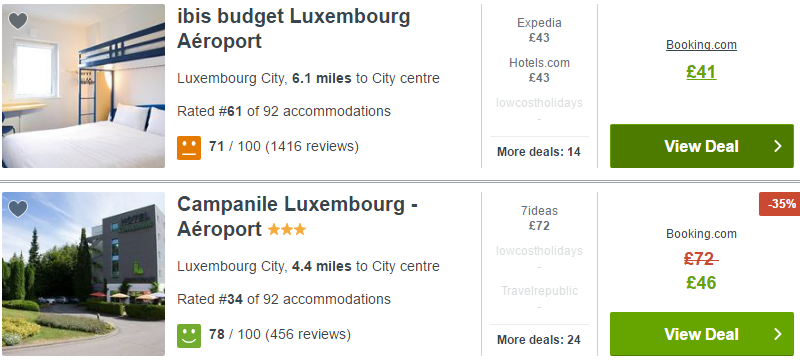Screen dimensions: 800x362
Task: Click arrow chevron on ibis View Deal
Action: point(778,146)
